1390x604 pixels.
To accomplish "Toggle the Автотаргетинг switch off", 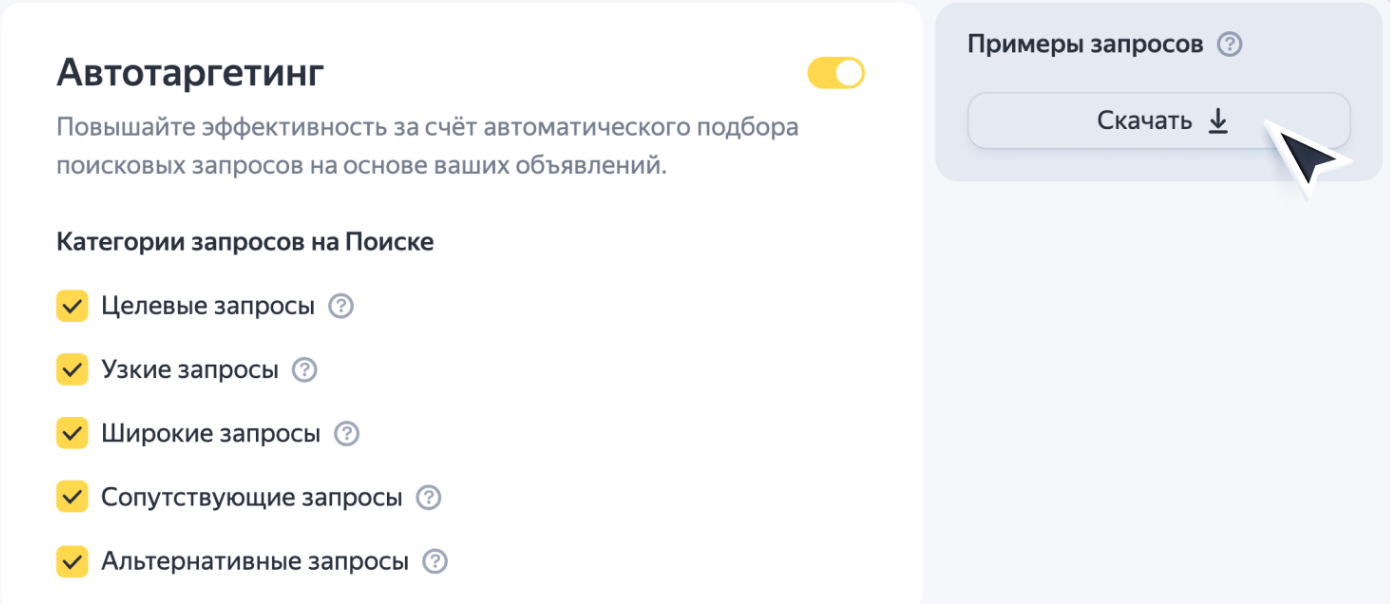I will tap(836, 73).
